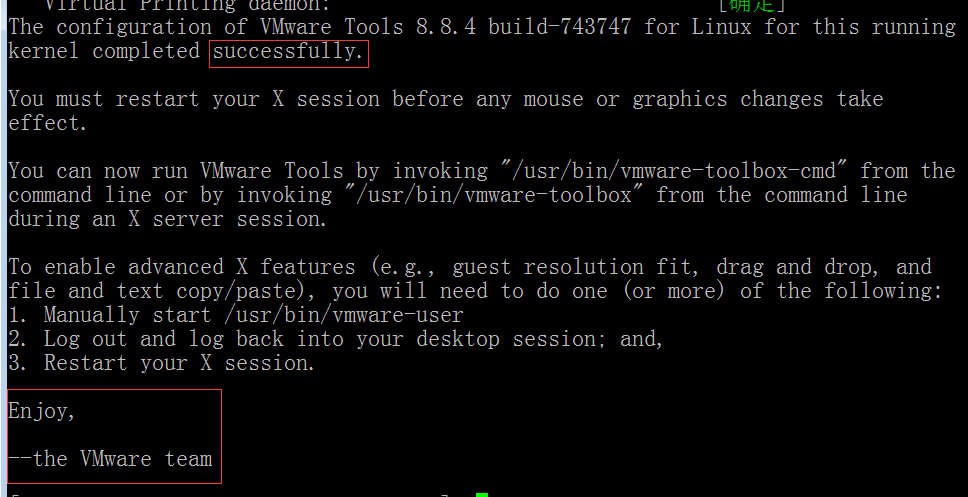Click "during an X server session." line
Image resolution: width=968 pixels, height=497 pixels.
coord(168,219)
